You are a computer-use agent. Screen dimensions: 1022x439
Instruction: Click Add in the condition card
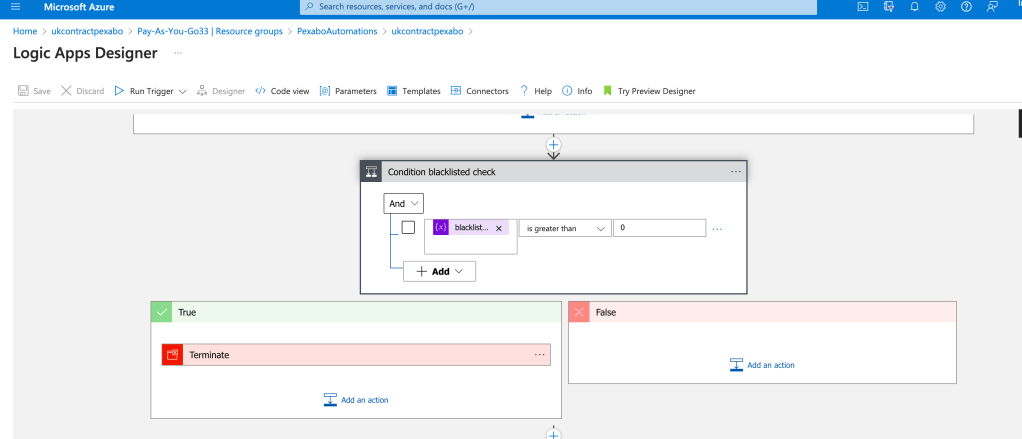pyautogui.click(x=439, y=272)
